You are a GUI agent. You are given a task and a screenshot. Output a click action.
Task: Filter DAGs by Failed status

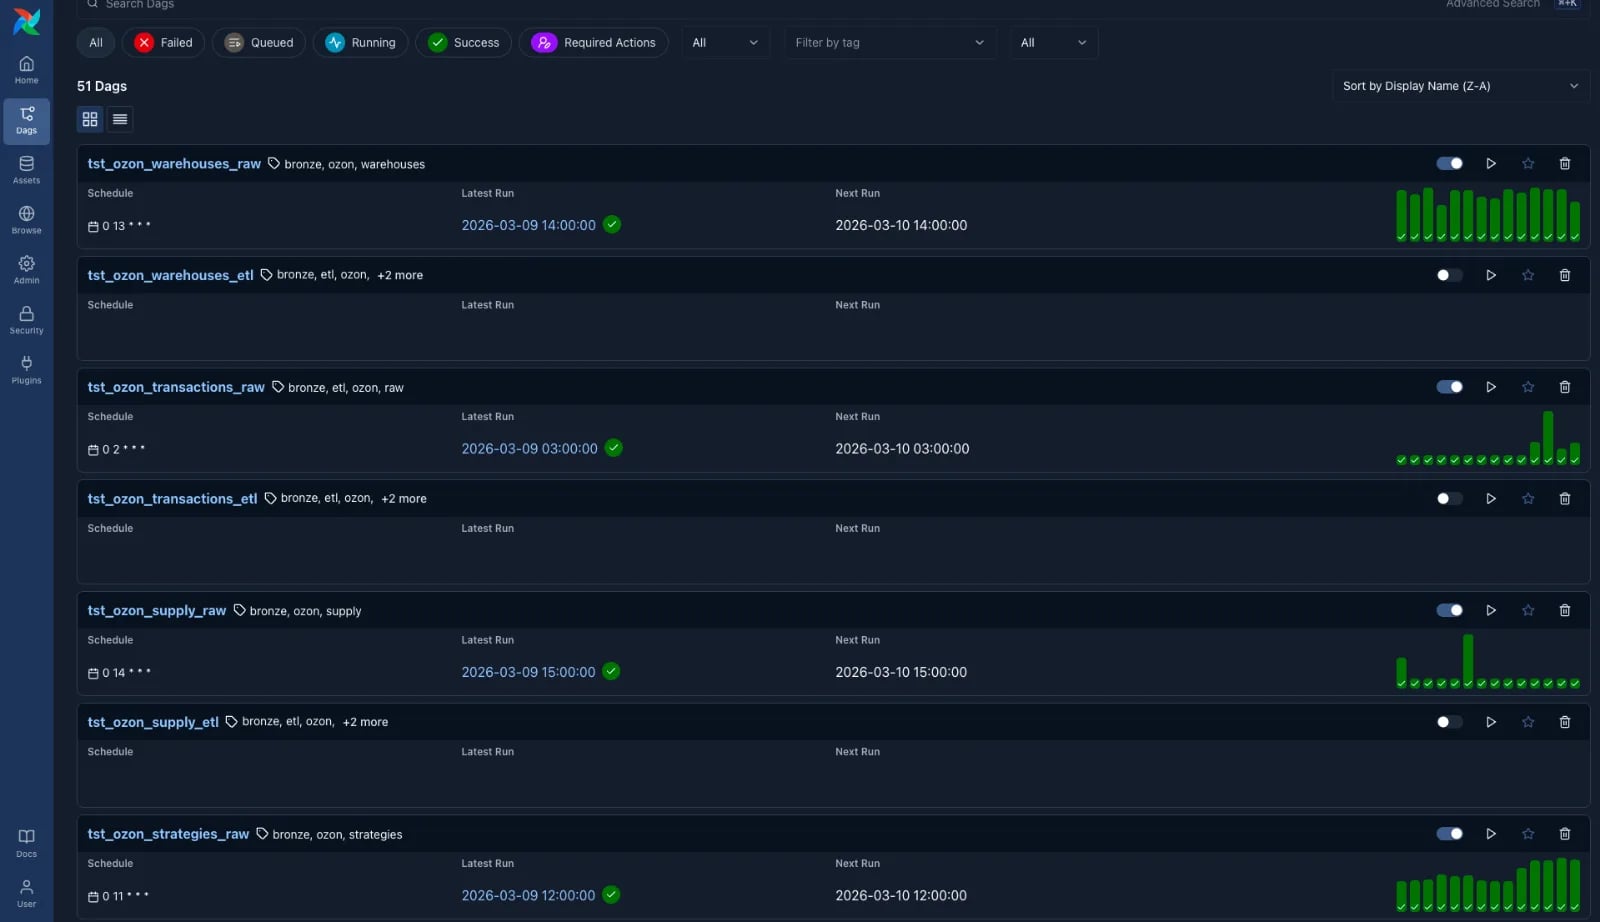[x=164, y=43]
